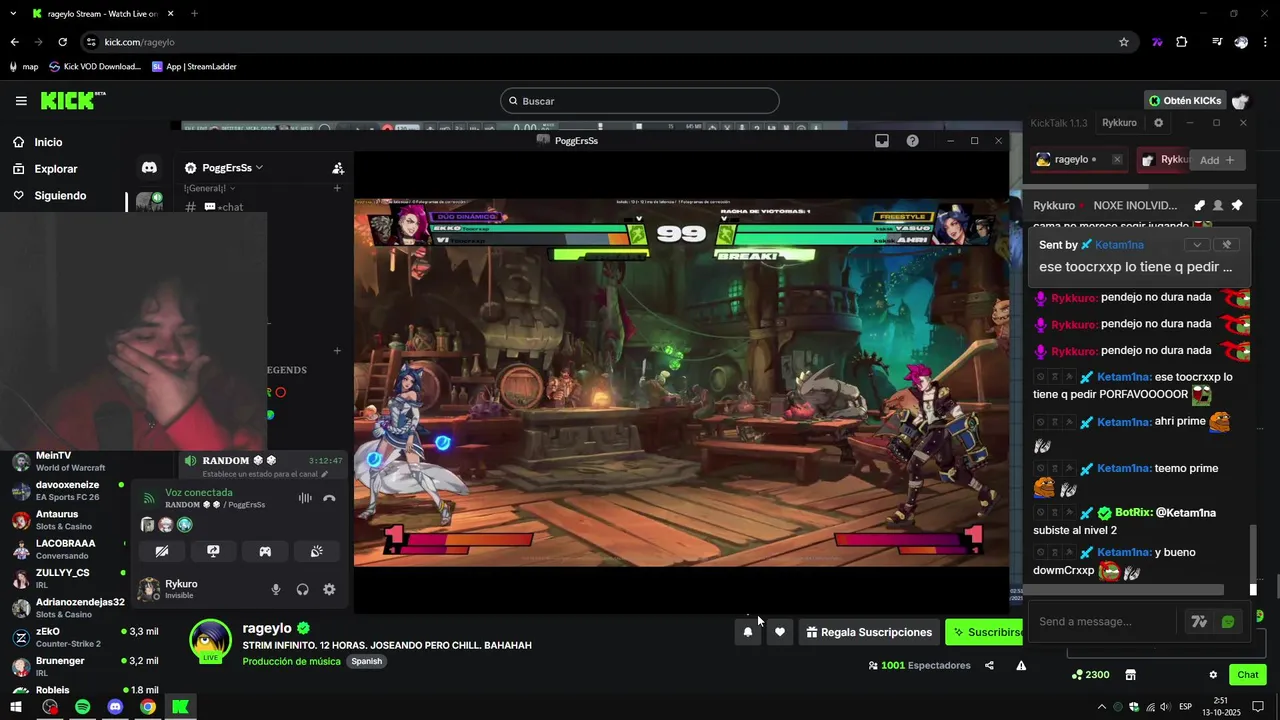1280x720 pixels.
Task: Click the green Suscribirse button
Action: click(984, 632)
